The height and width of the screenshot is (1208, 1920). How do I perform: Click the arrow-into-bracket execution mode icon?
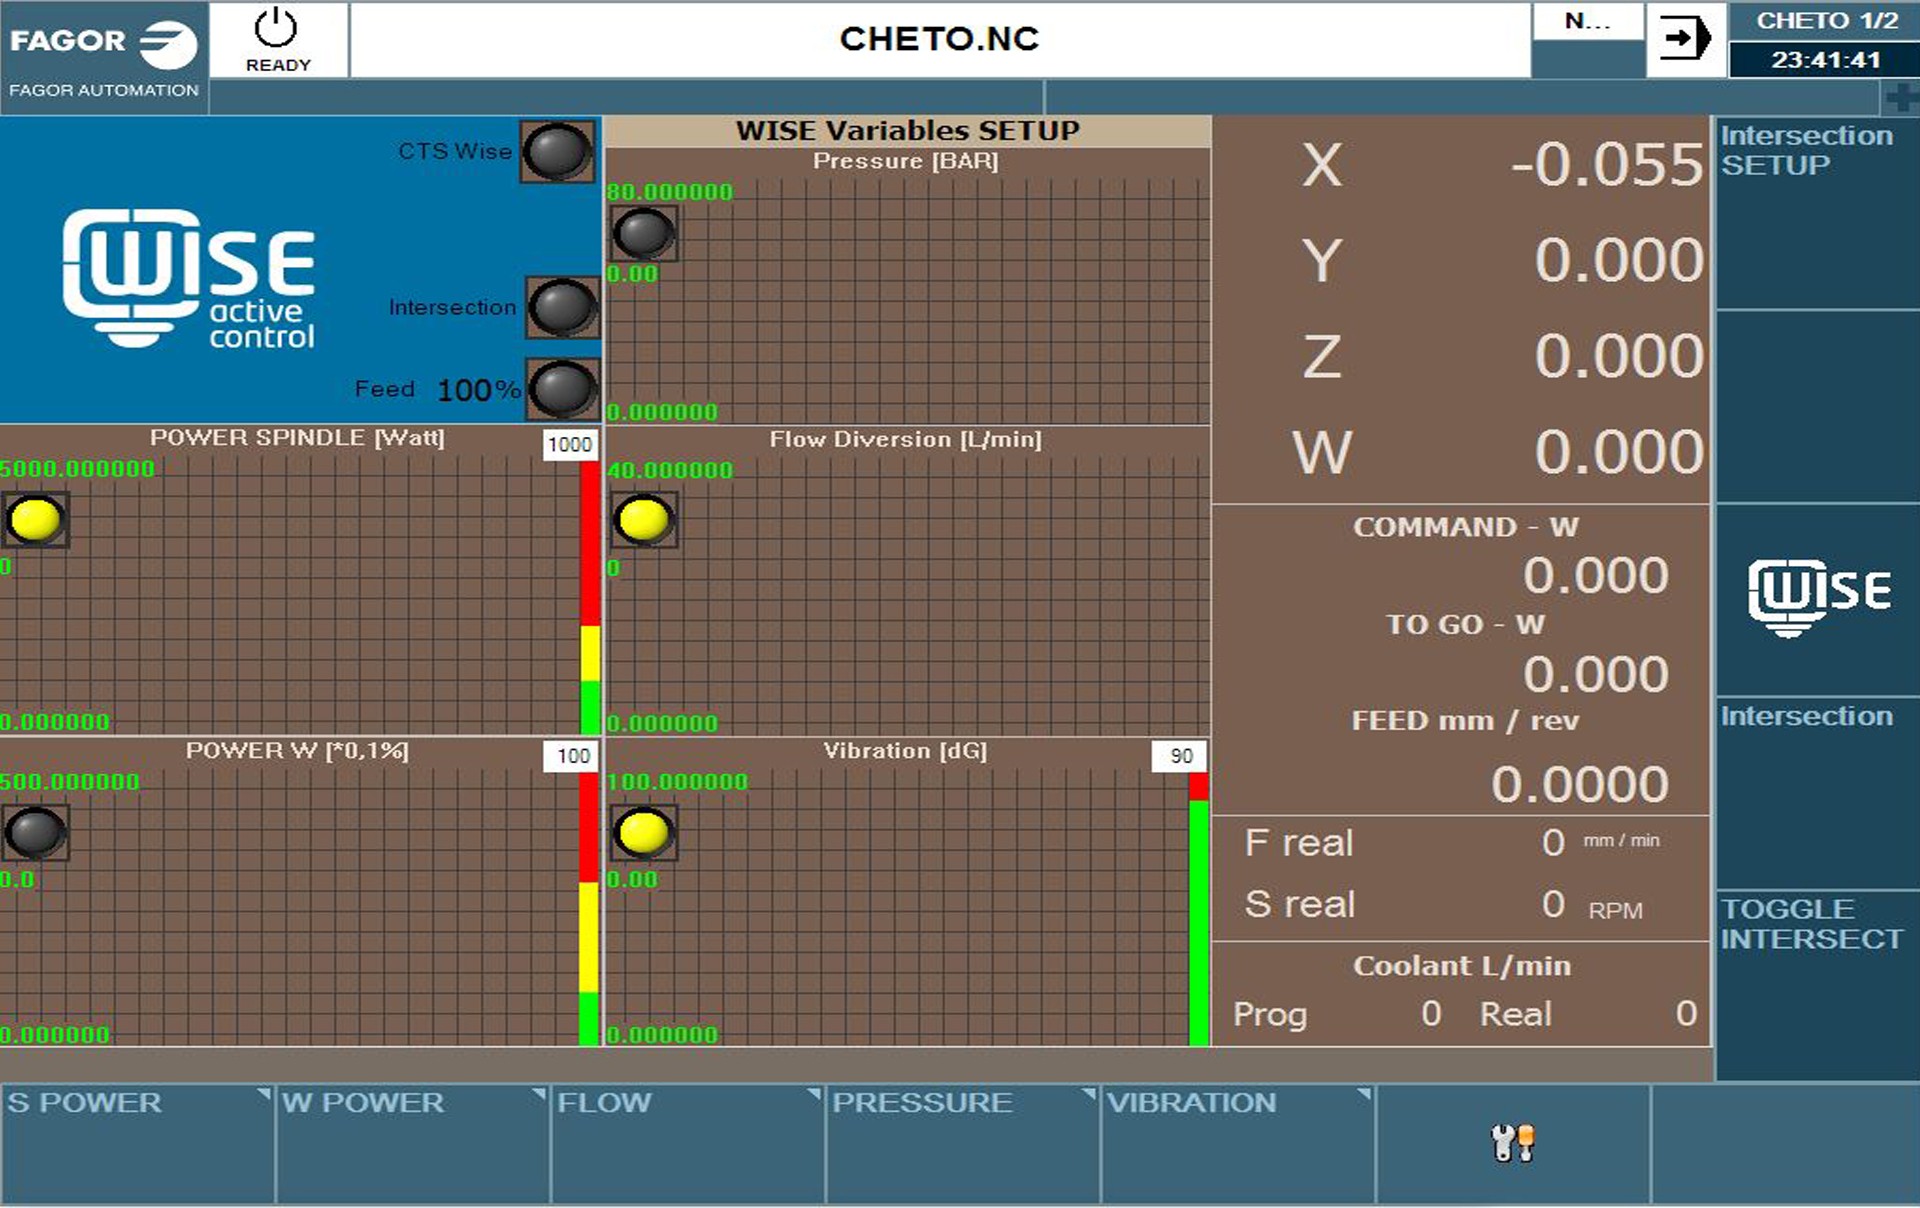click(x=1686, y=40)
